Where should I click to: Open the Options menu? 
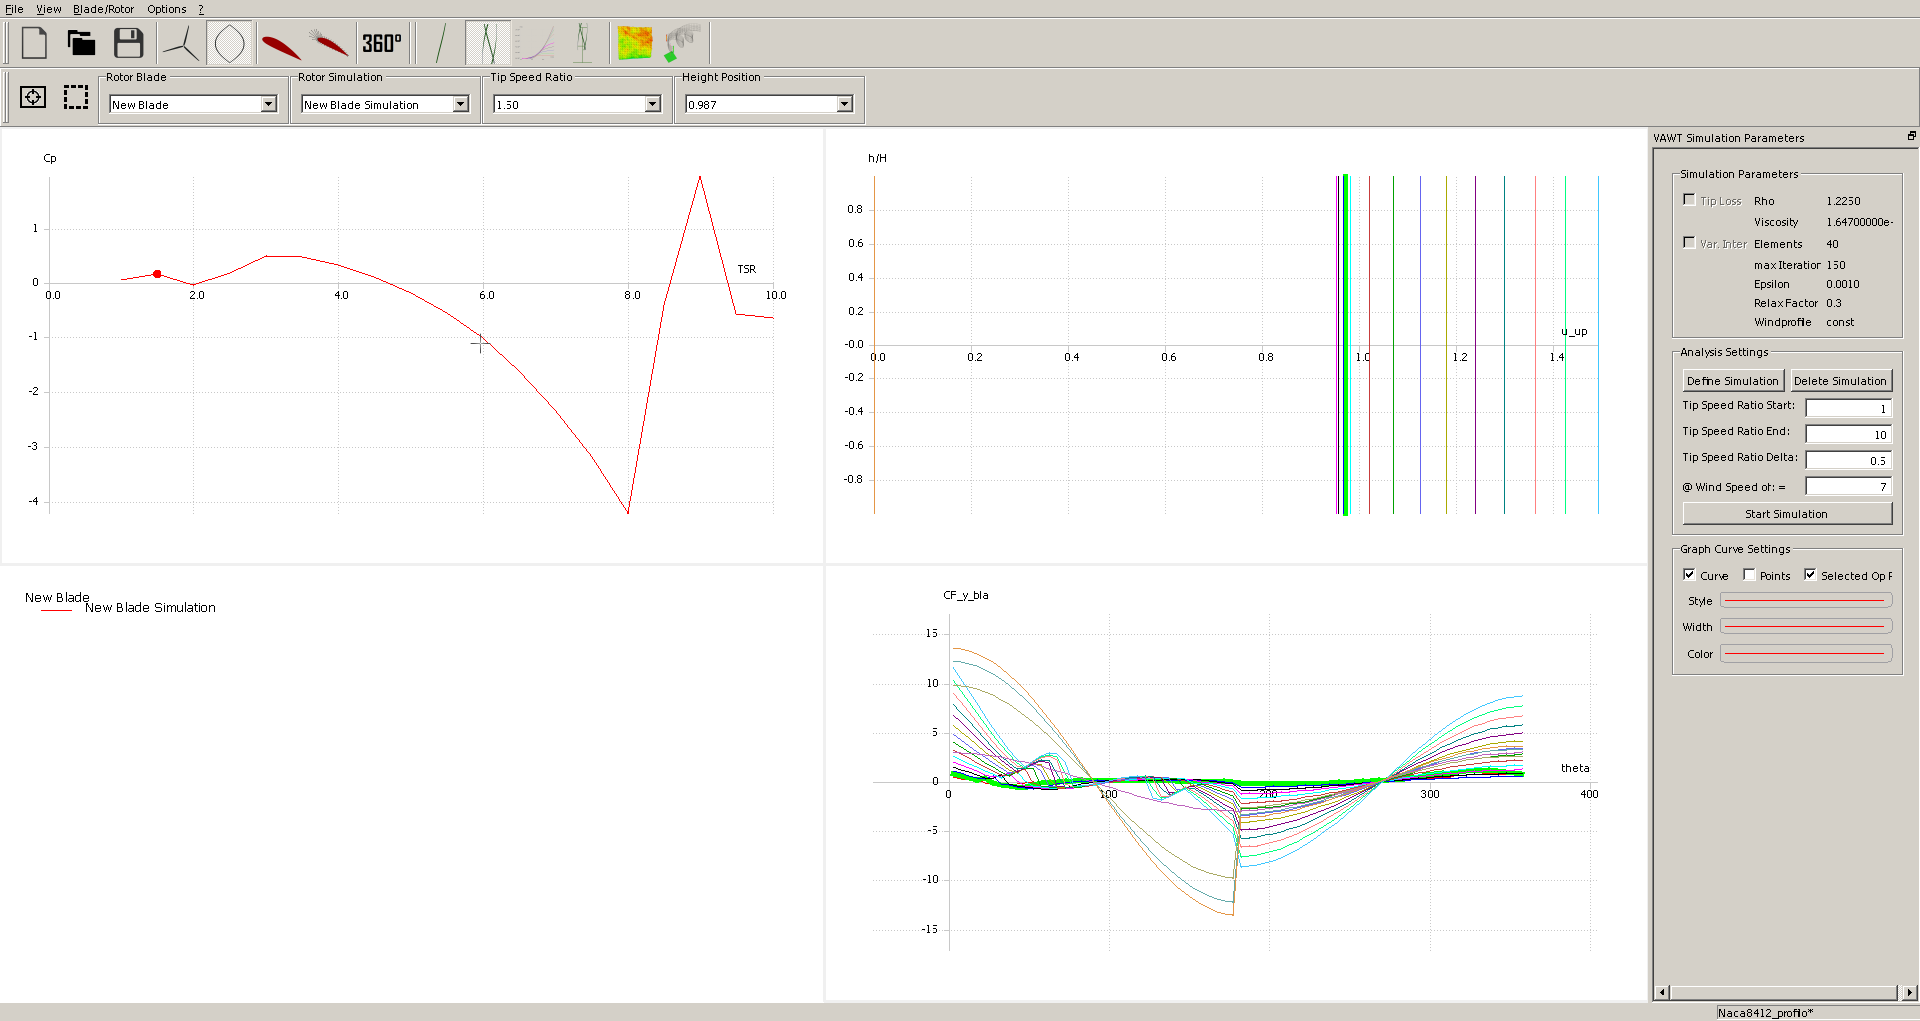click(x=167, y=9)
